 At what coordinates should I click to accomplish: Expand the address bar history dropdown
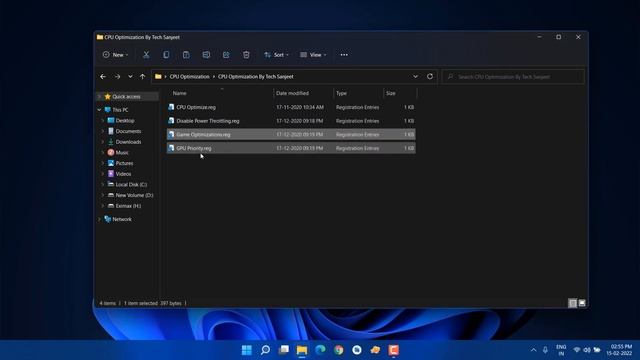(x=415, y=76)
